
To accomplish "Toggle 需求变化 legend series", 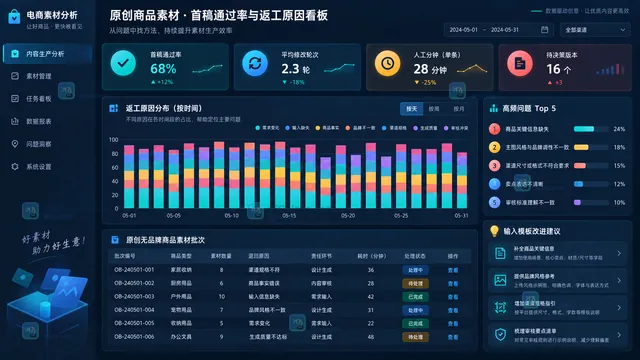I will (267, 128).
